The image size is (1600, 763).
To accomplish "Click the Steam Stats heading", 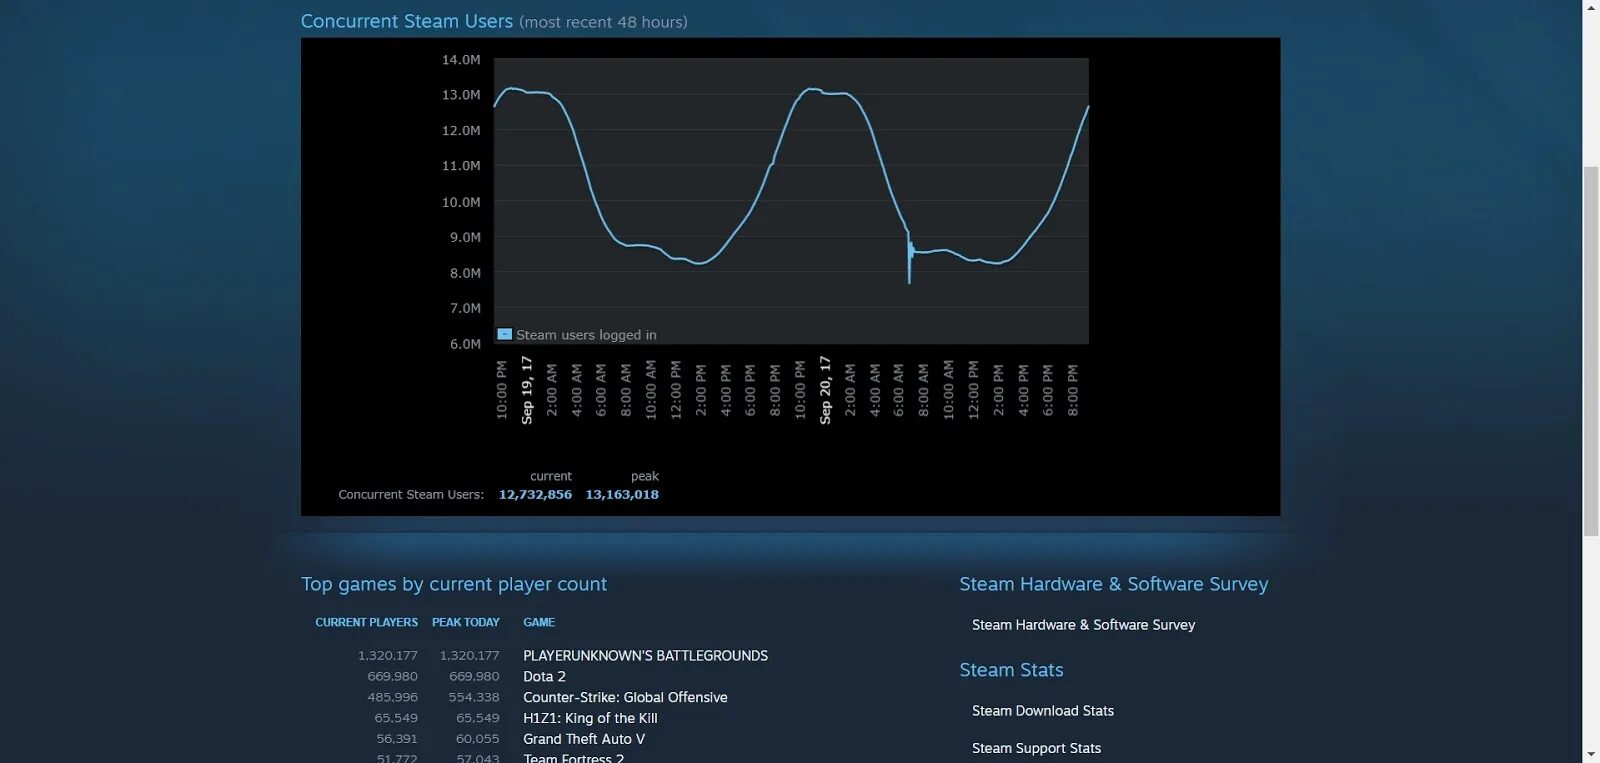I will (1011, 670).
